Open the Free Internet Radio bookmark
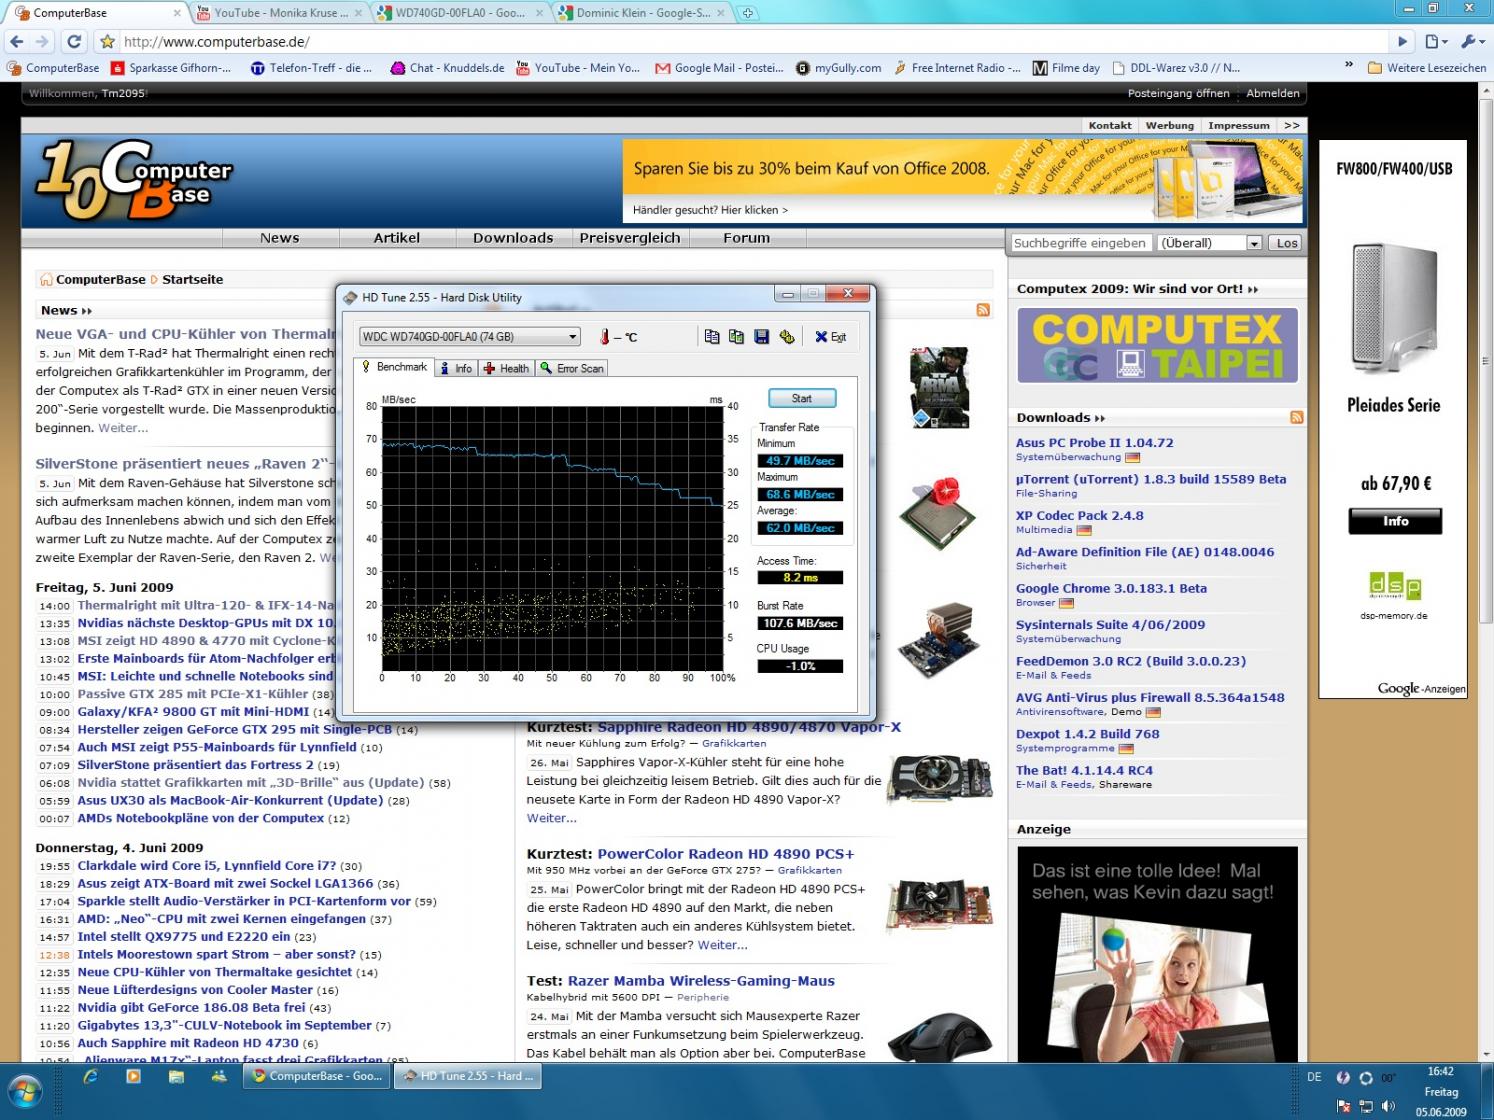The image size is (1494, 1120). [957, 68]
